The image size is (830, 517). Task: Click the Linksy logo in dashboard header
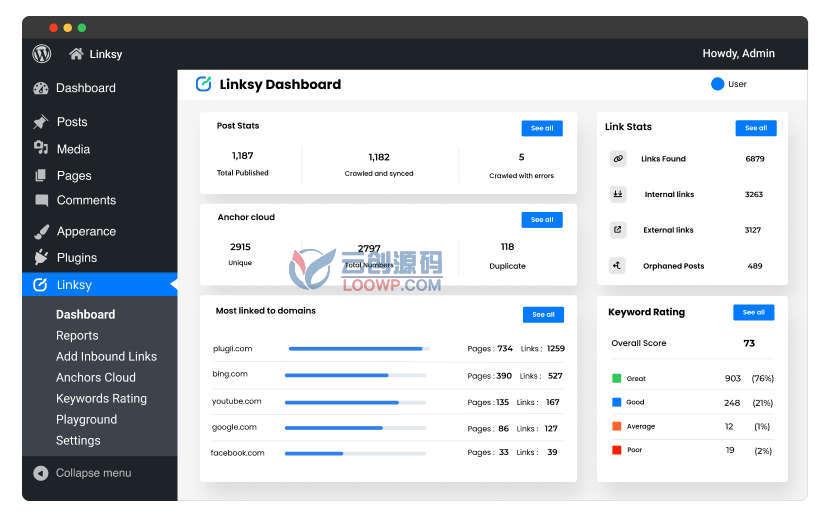204,84
